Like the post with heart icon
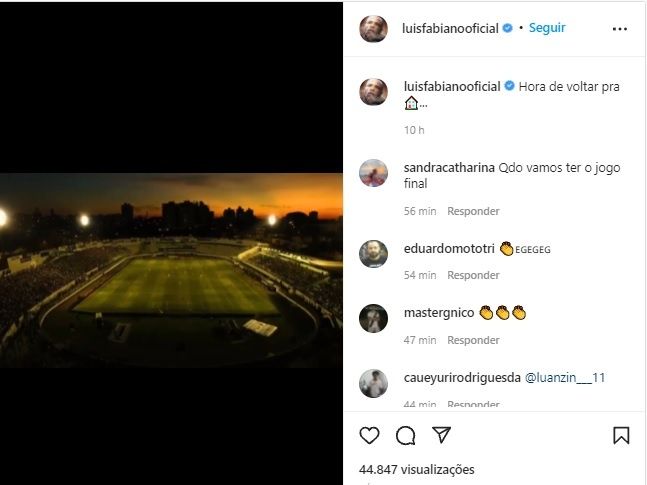The height and width of the screenshot is (485, 647). 370,436
